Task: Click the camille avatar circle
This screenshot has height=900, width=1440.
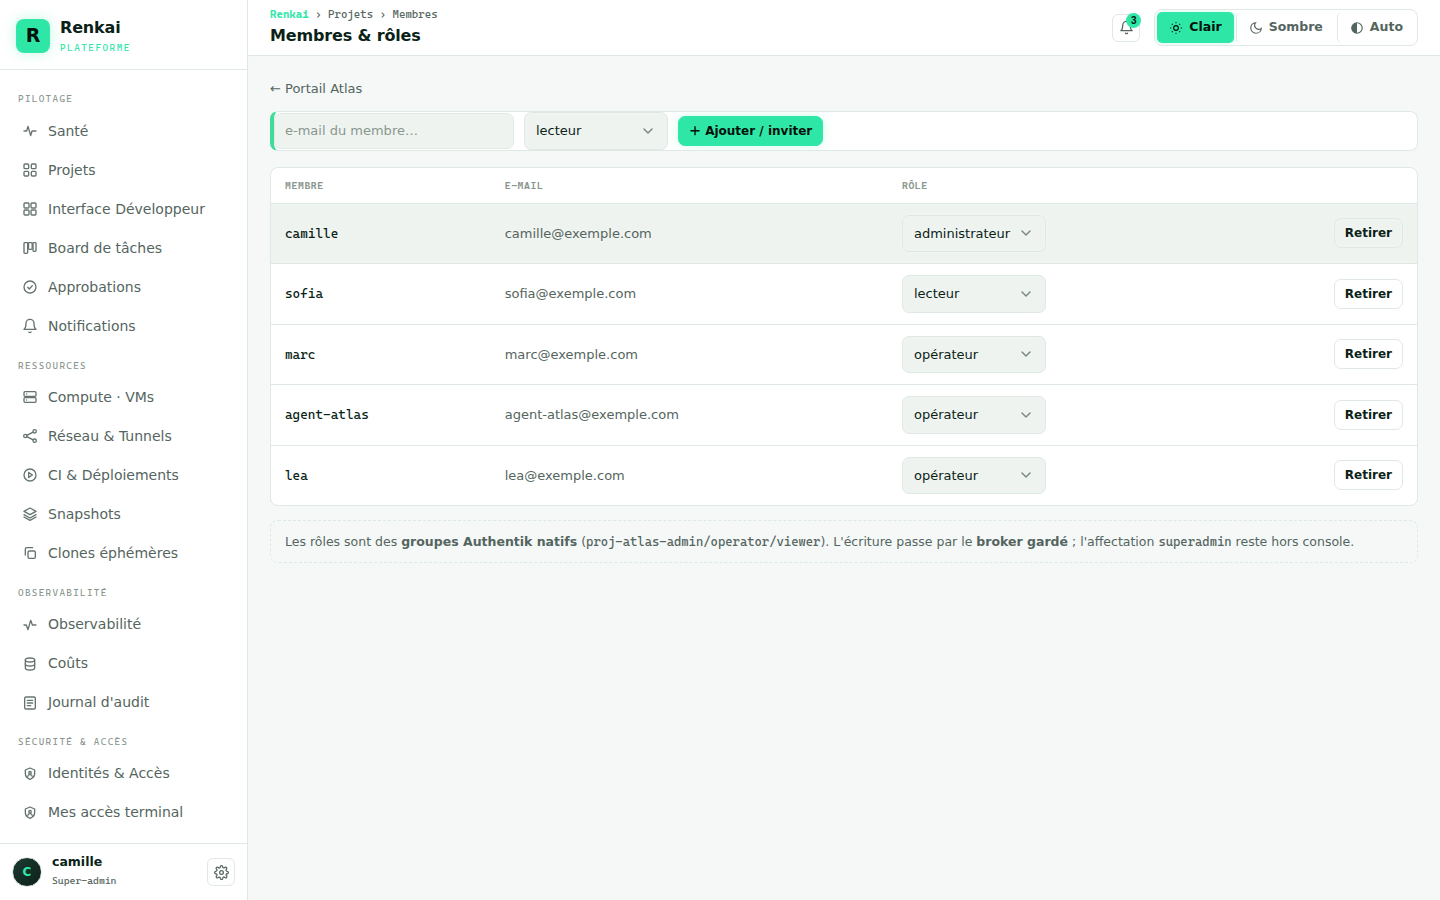Action: [27, 872]
